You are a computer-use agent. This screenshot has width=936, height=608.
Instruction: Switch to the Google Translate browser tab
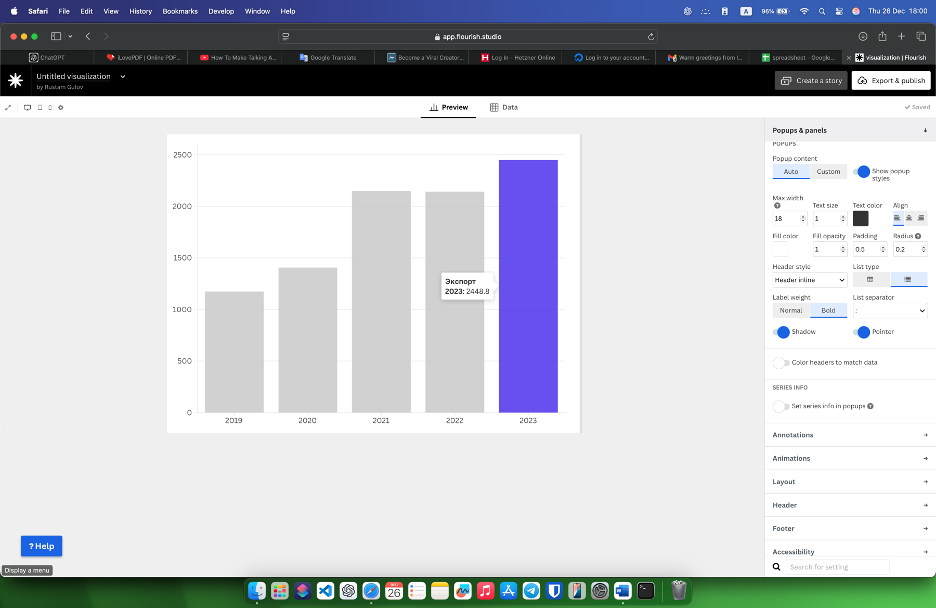click(328, 58)
